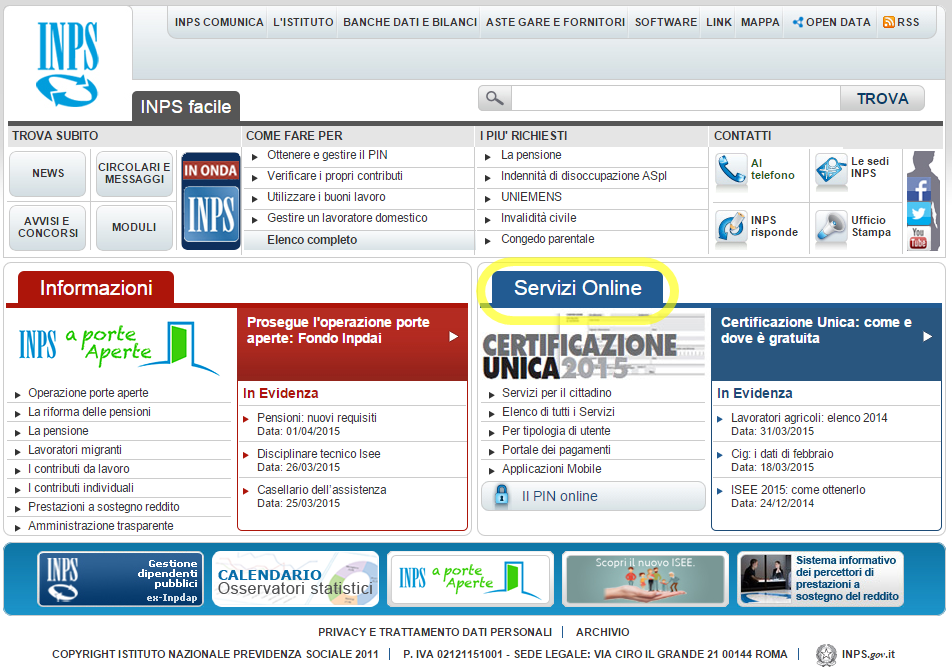The height and width of the screenshot is (669, 952).
Task: Click the MODULI button
Action: pyautogui.click(x=134, y=228)
